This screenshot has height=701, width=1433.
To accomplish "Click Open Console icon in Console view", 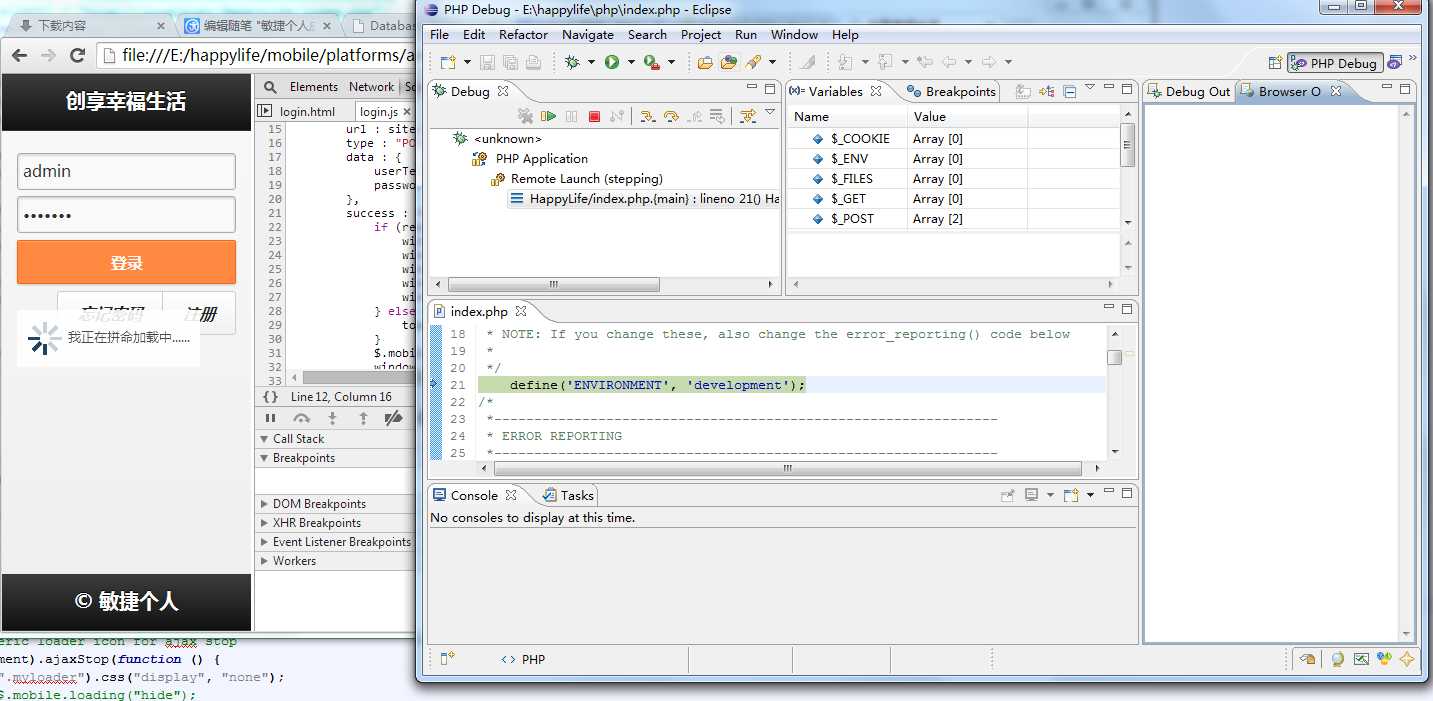I will pos(1070,495).
